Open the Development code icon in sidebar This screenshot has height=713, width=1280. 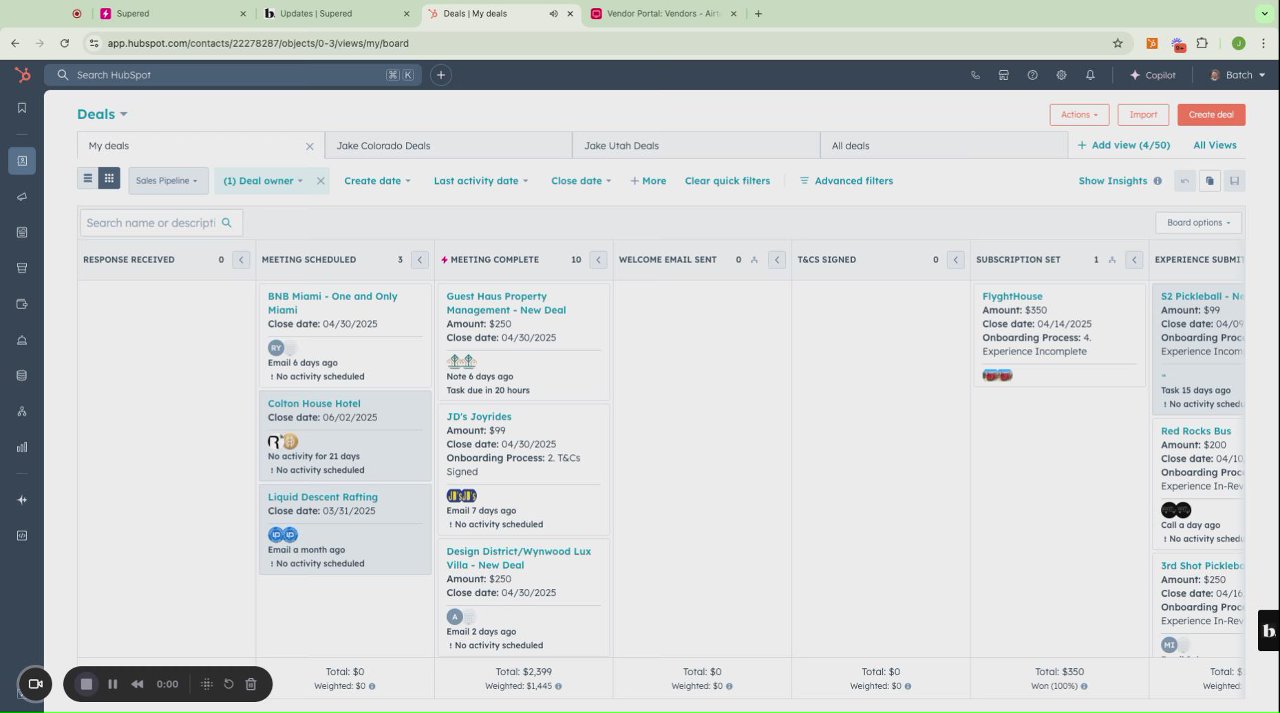coord(22,535)
